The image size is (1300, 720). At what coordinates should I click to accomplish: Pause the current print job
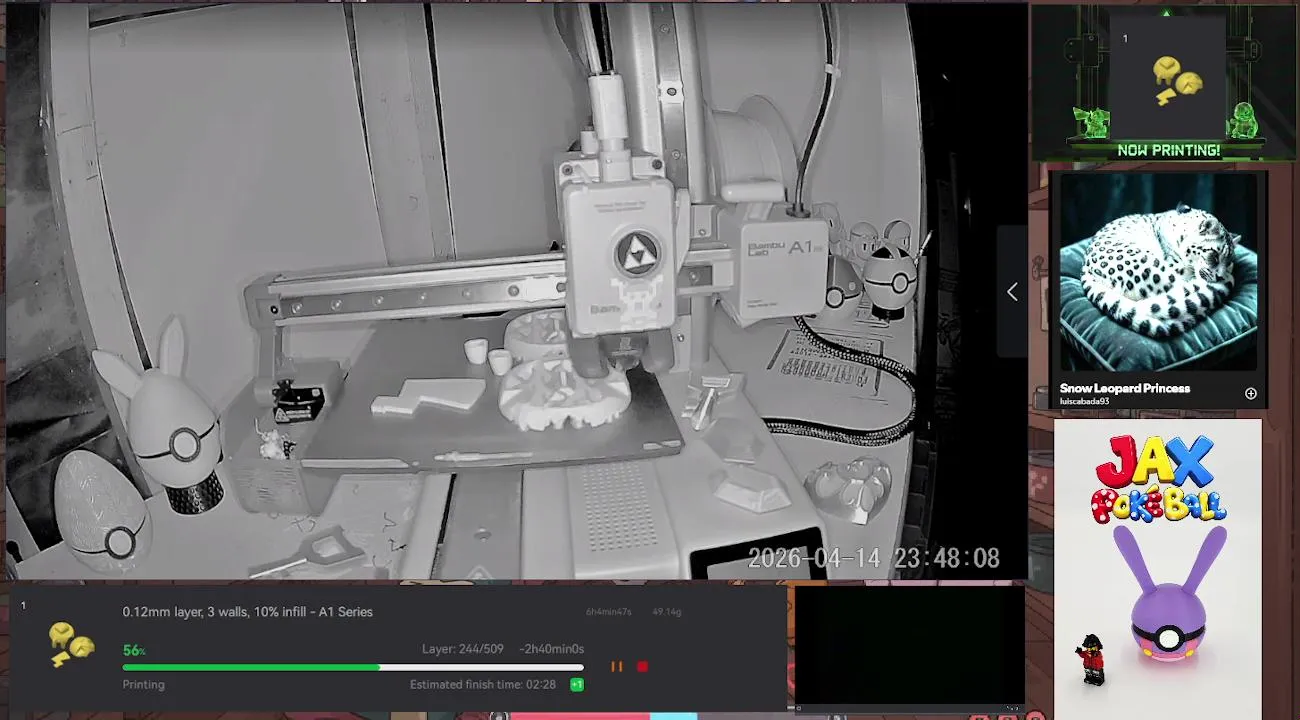click(x=616, y=666)
